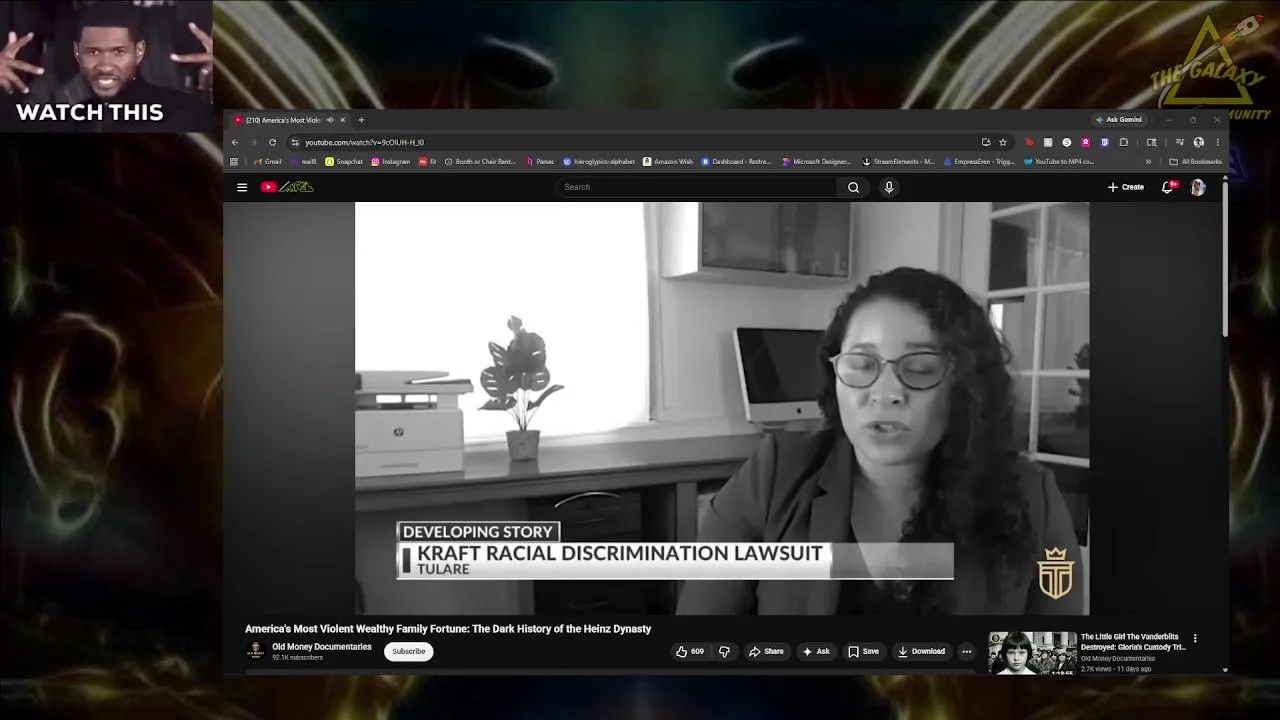This screenshot has width=1280, height=720.
Task: Go to the YouTube home logo
Action: 288,187
